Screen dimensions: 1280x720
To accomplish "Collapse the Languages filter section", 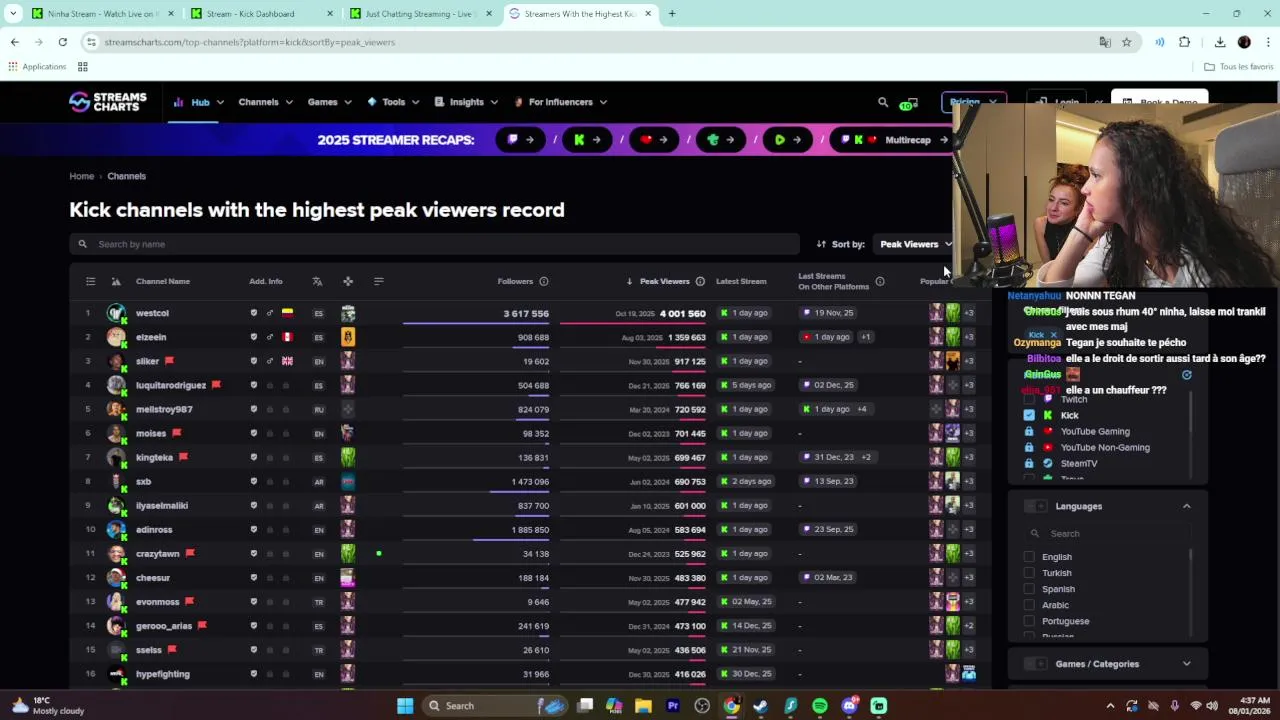I will (x=1187, y=506).
